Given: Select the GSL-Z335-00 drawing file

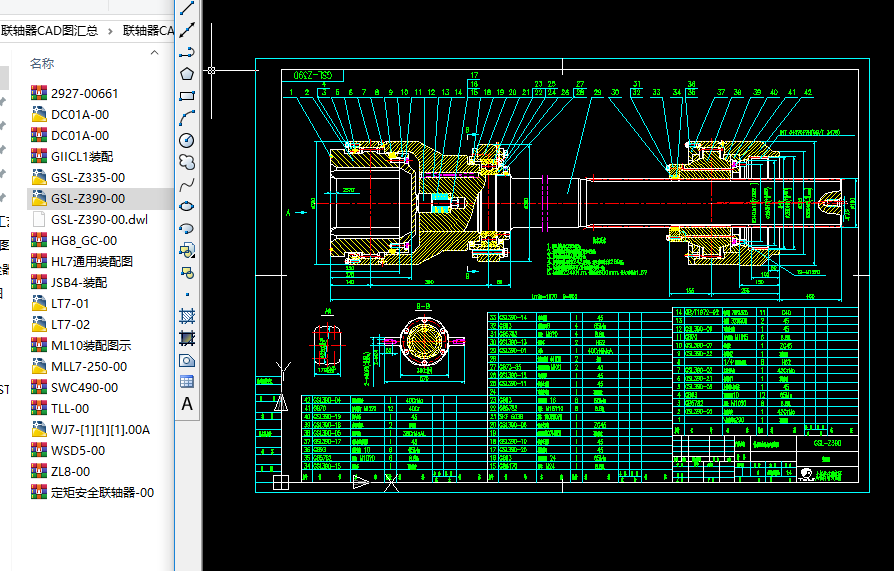Looking at the screenshot, I should (x=87, y=178).
